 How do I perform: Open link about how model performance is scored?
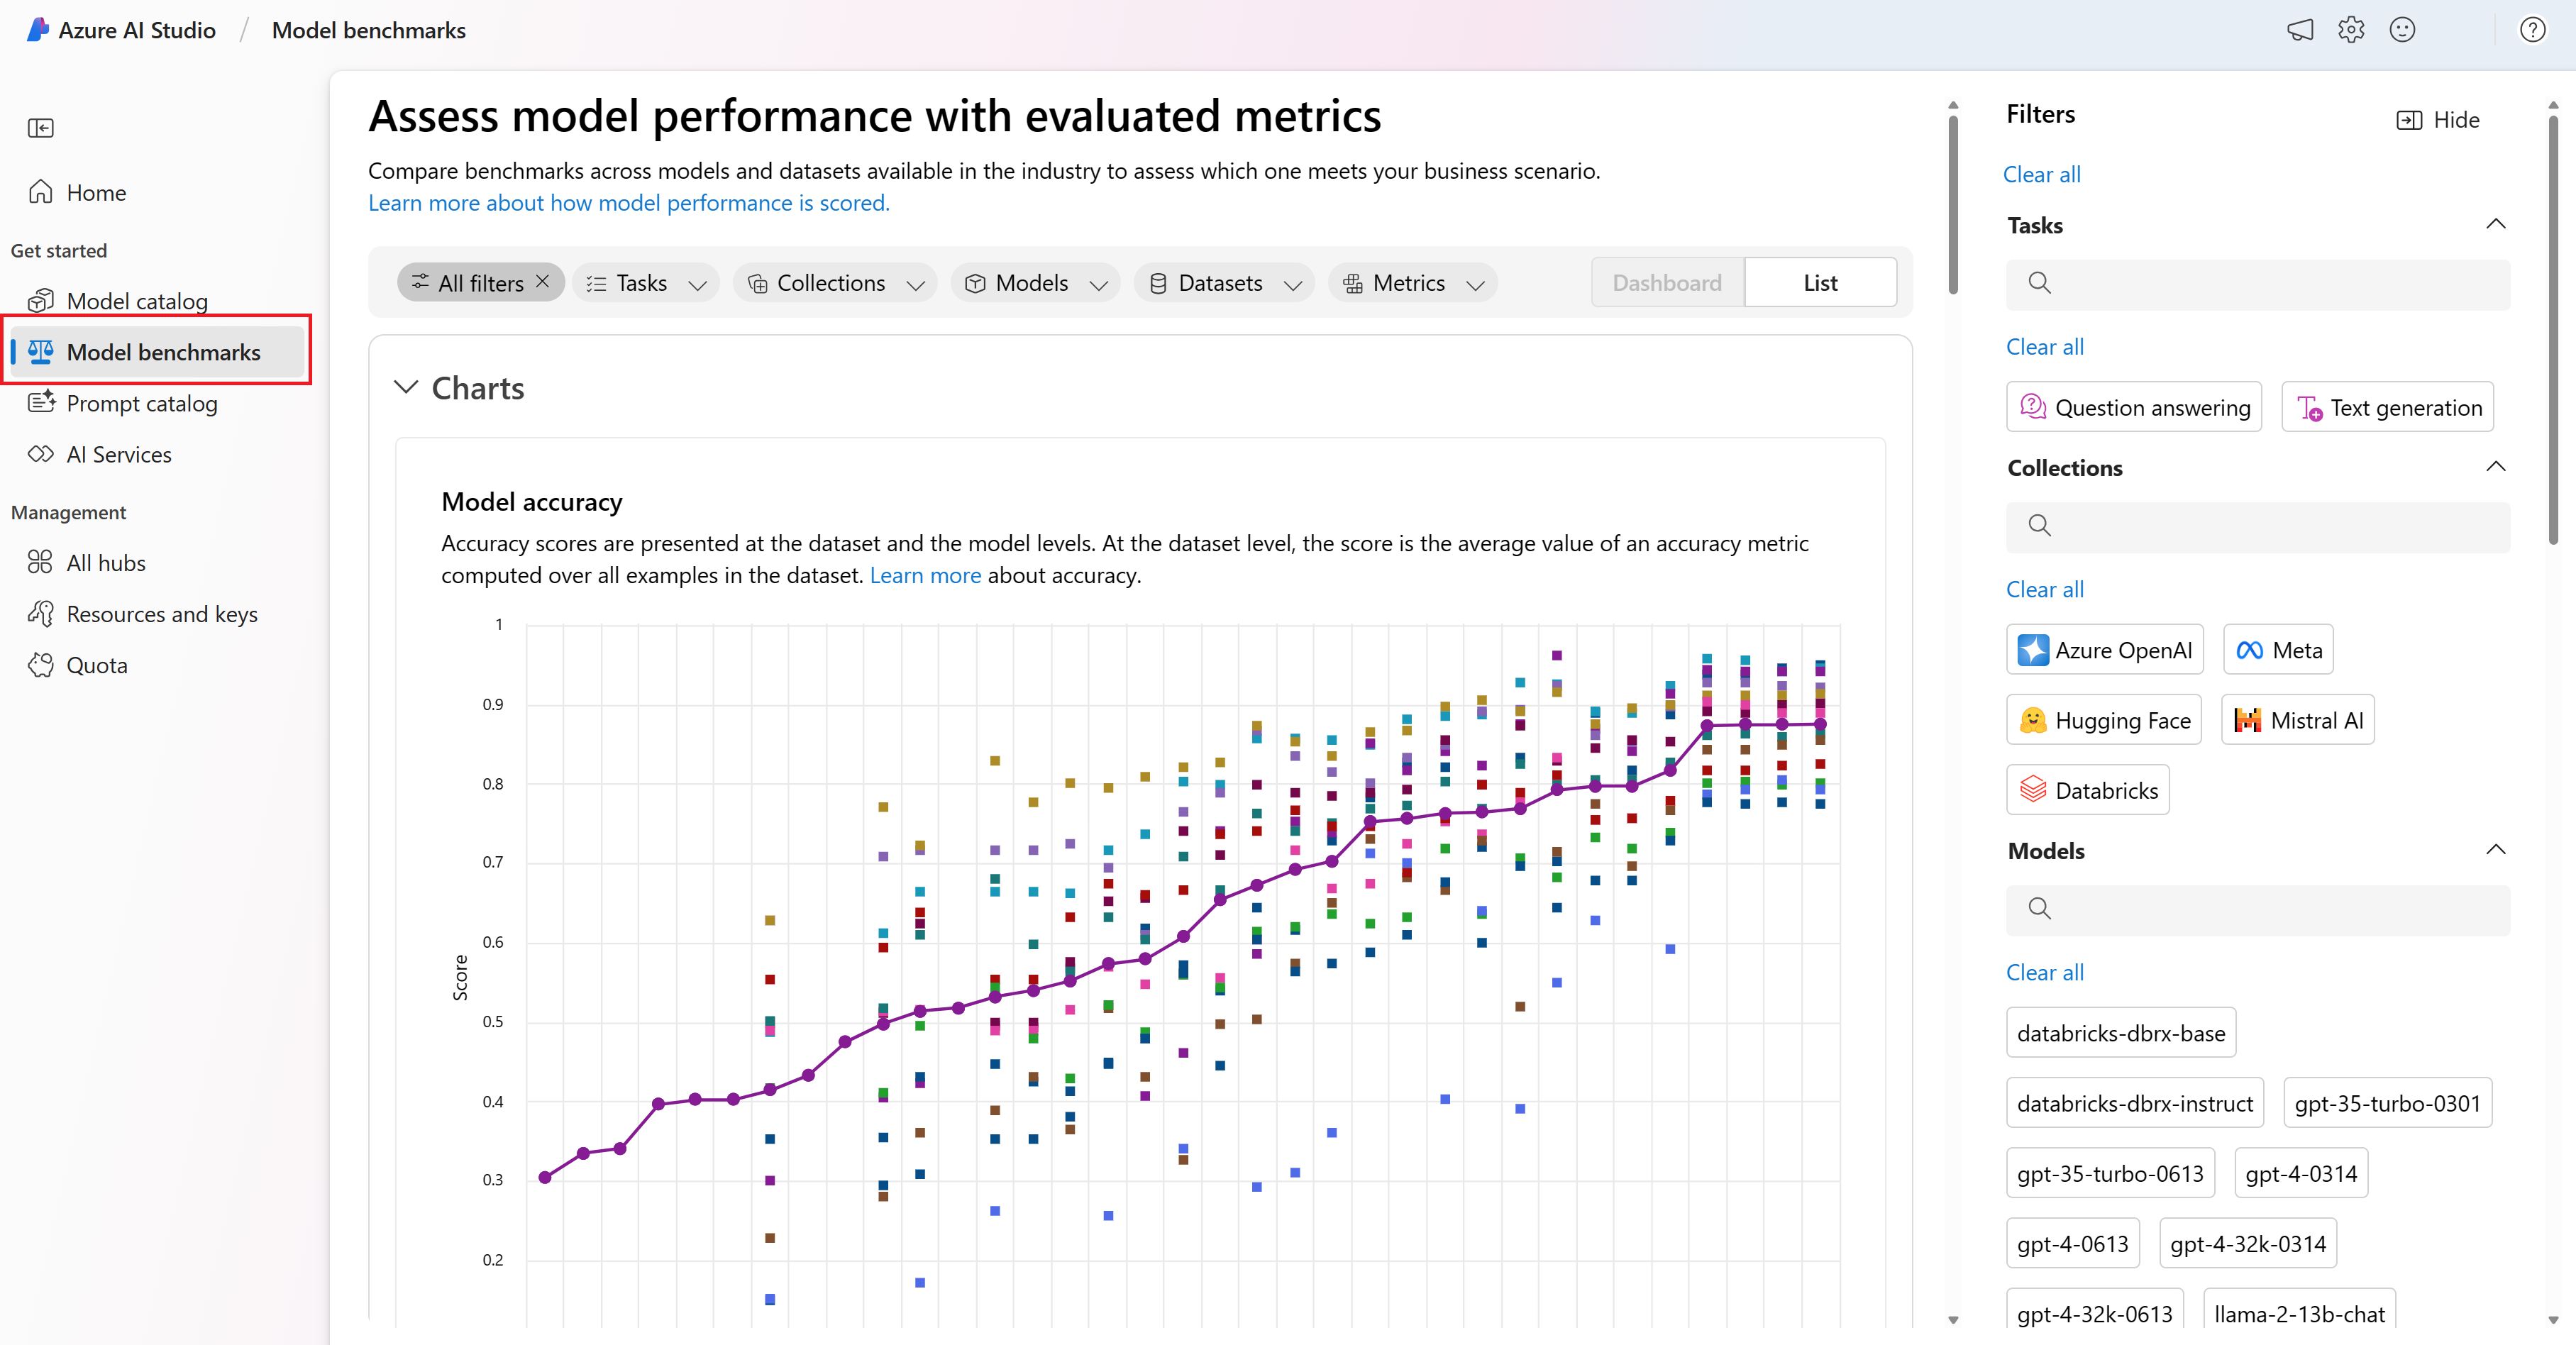pos(628,203)
